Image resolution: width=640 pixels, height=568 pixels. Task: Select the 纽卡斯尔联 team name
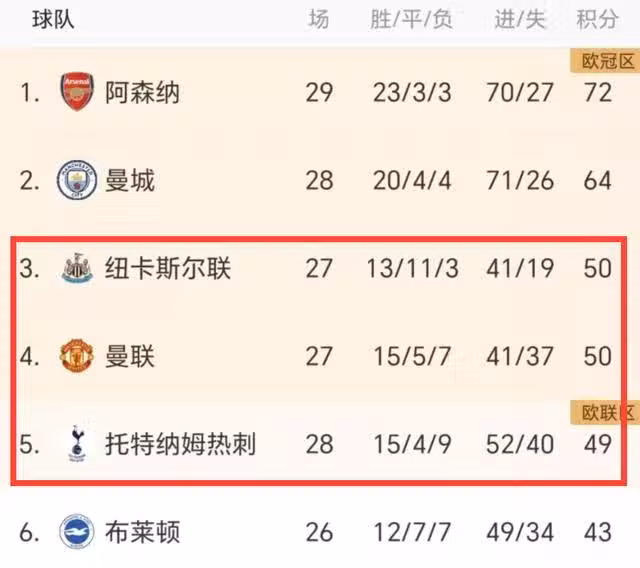pyautogui.click(x=167, y=268)
